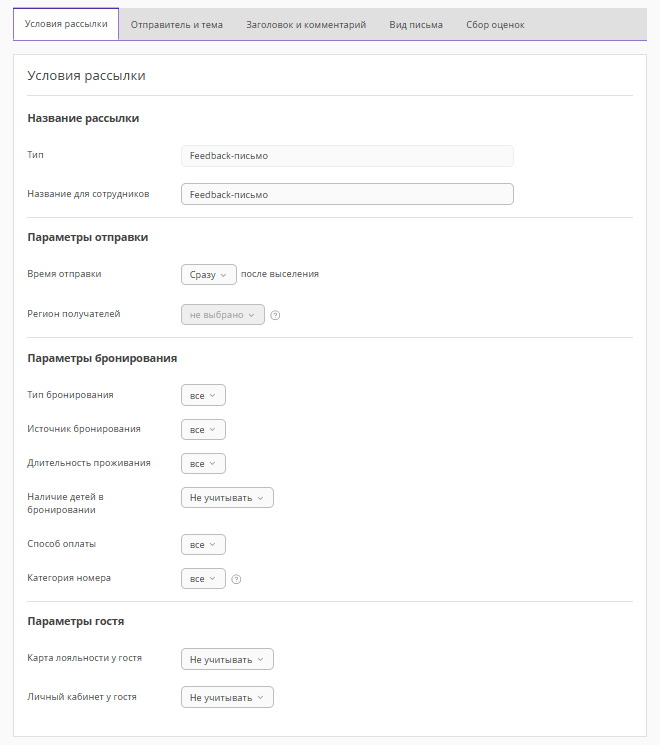Open the Время отправки 'Сразу' dropdown
Viewport: 660px width, 745px height.
pos(208,274)
